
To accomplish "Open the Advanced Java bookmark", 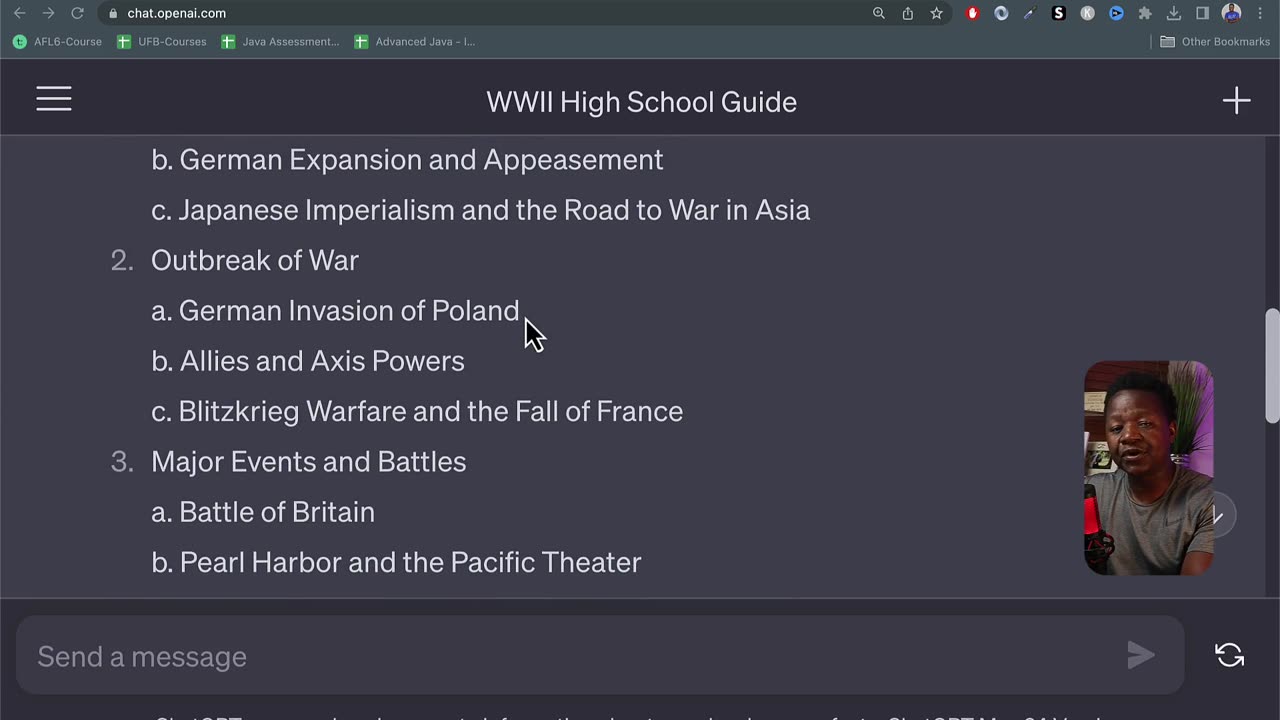I will click(415, 42).
